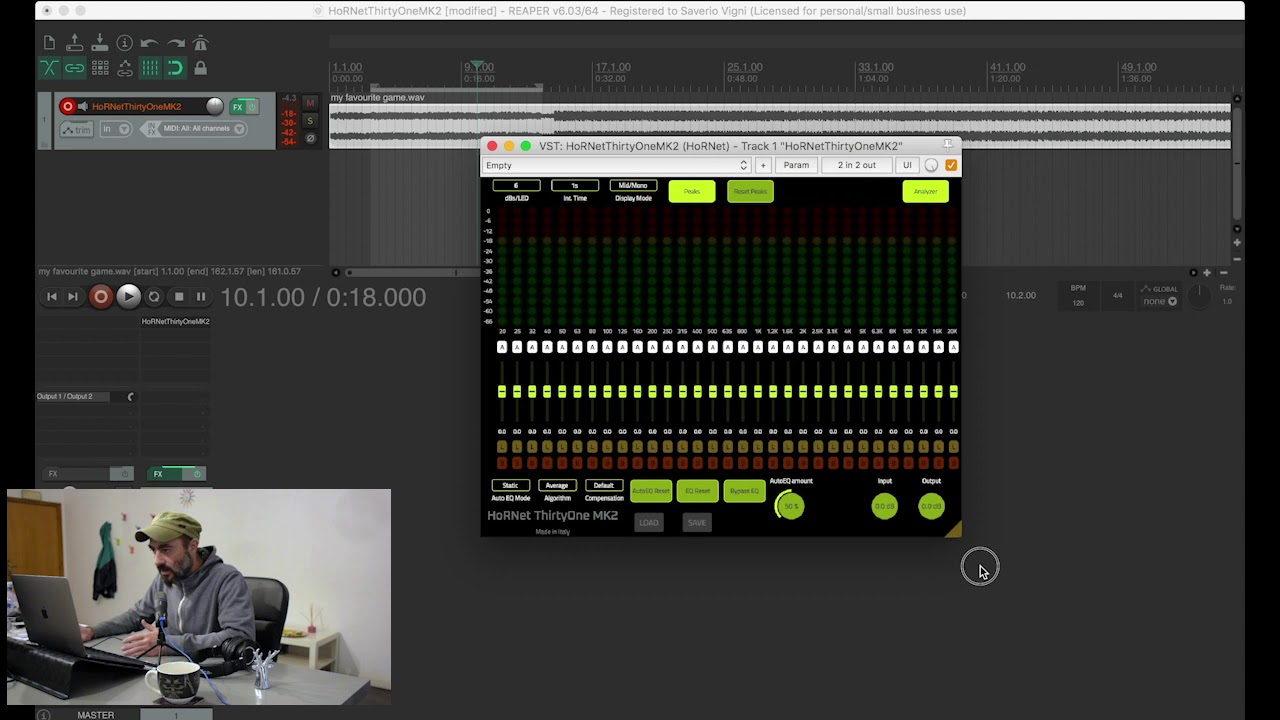1280x720 pixels.
Task: Arm track HoRNetThirtyOneMK2 for recording
Action: 68,106
